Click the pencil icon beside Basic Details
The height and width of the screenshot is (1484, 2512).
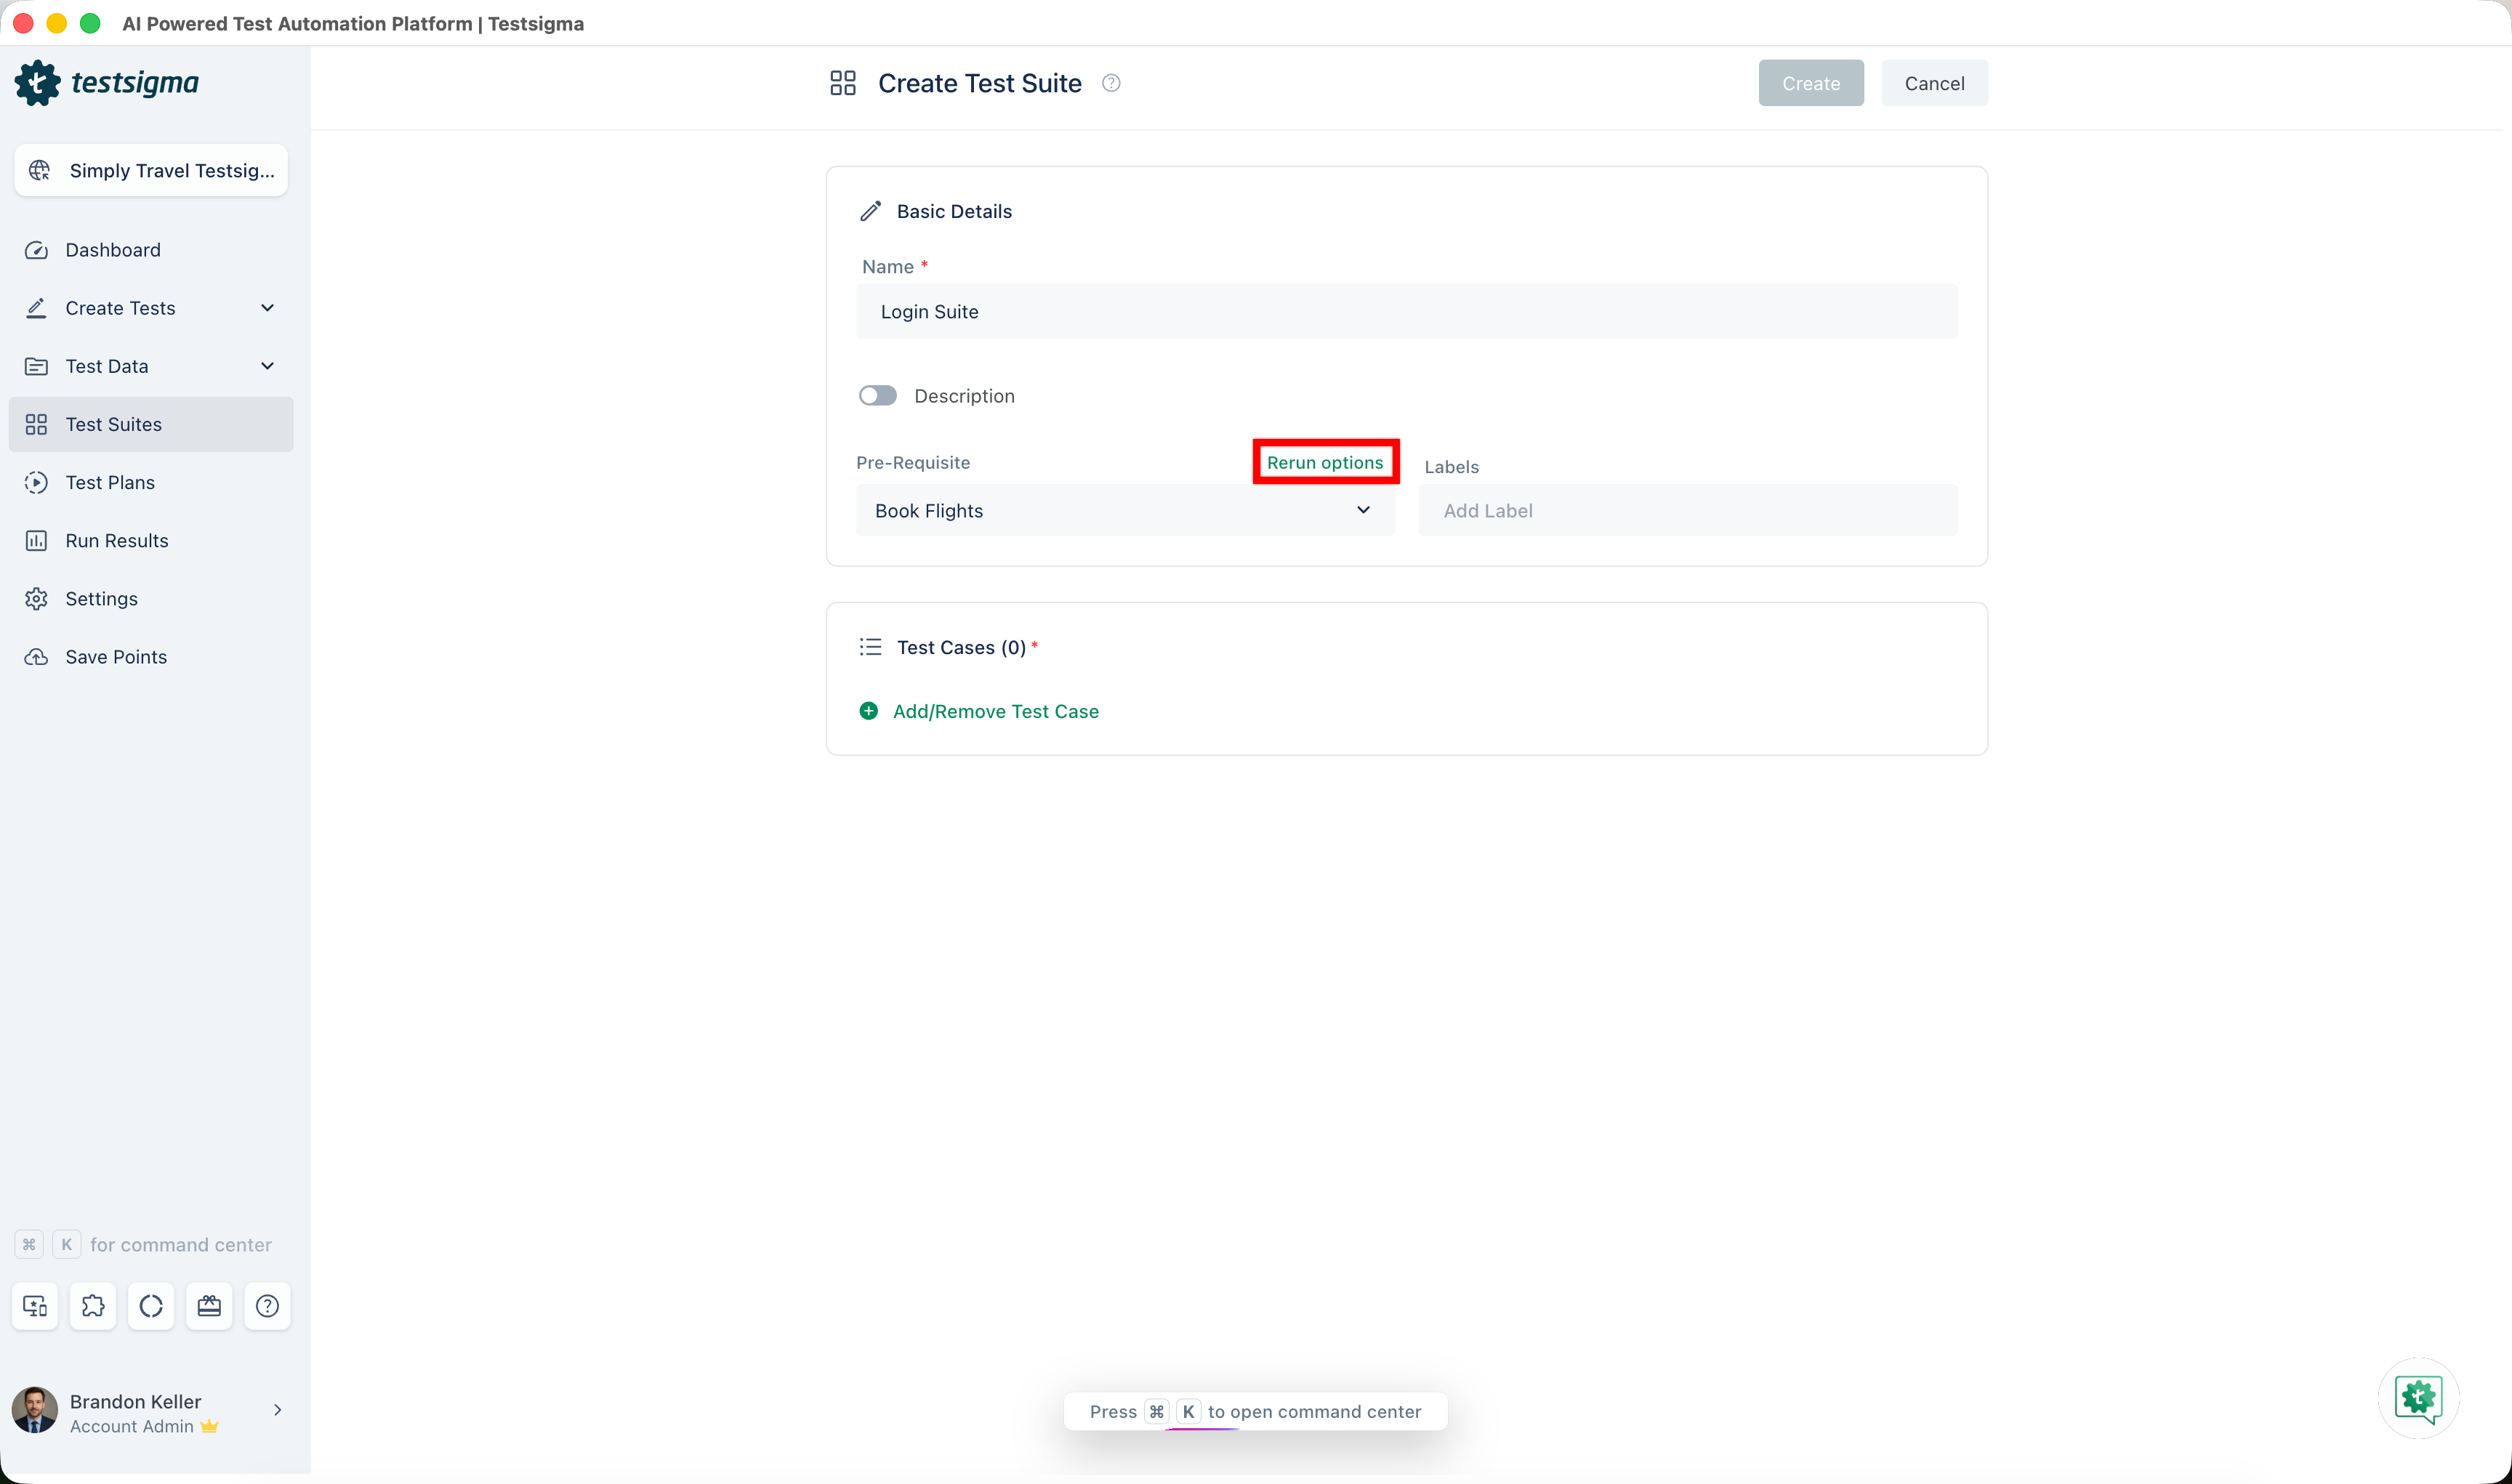point(871,211)
